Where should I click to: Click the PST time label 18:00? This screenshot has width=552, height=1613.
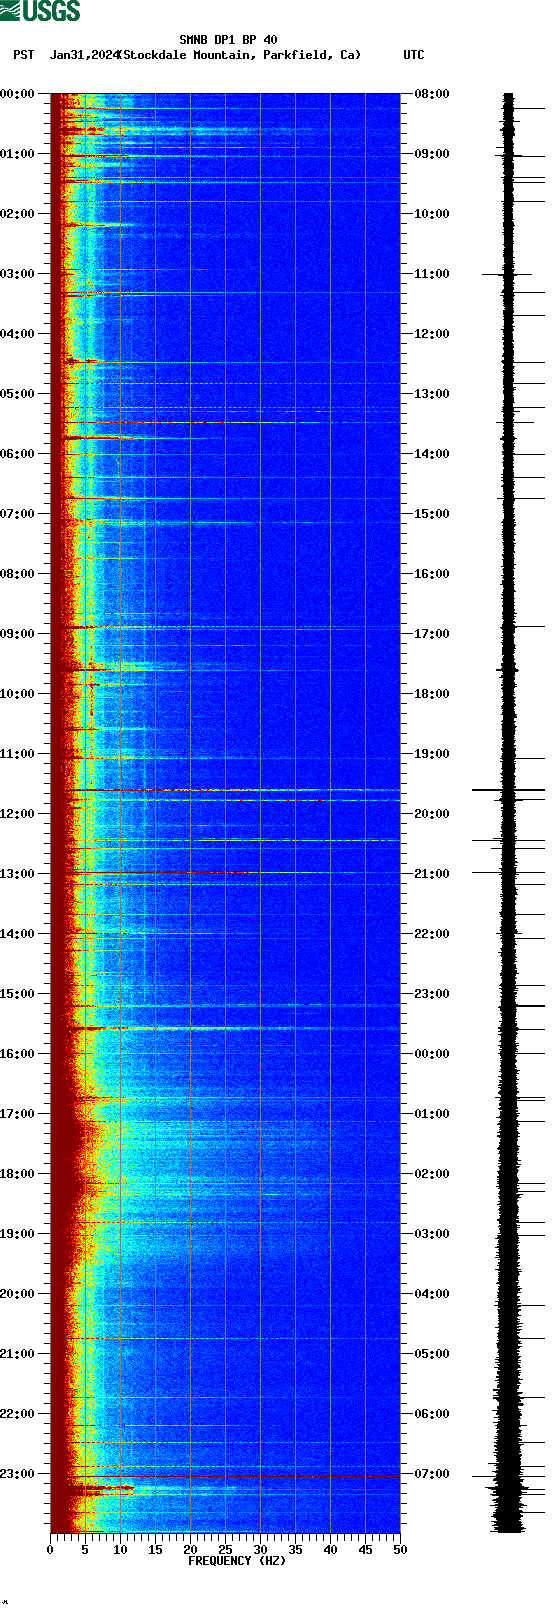[x=18, y=1174]
